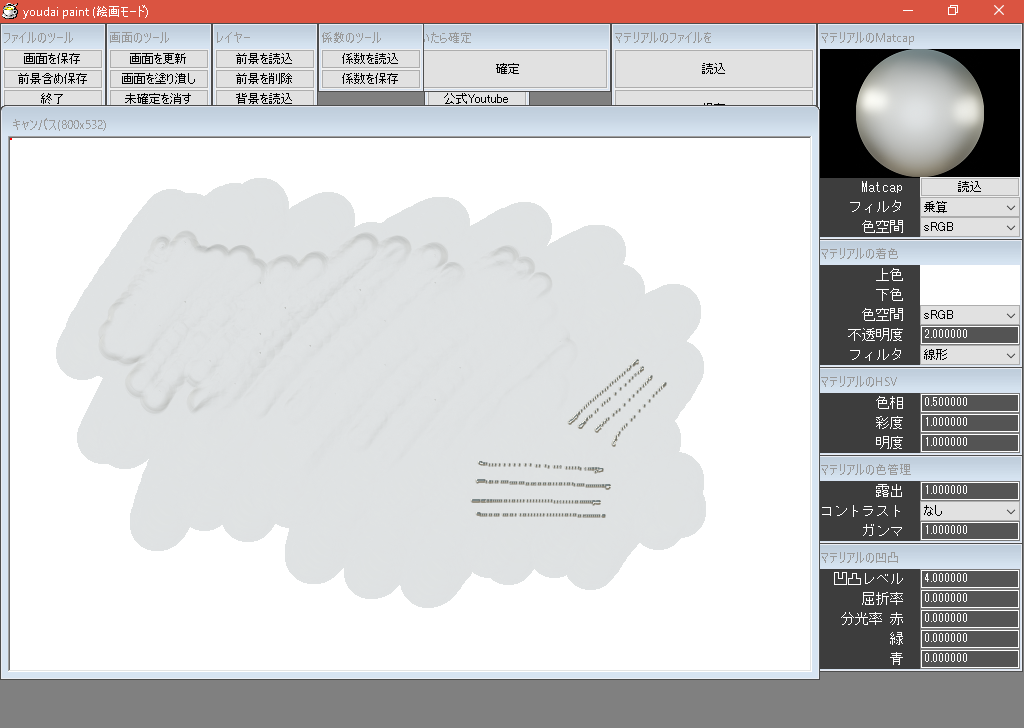Click 画面を更新 to refresh the screen
Image resolution: width=1024 pixels, height=728 pixels.
pos(158,58)
